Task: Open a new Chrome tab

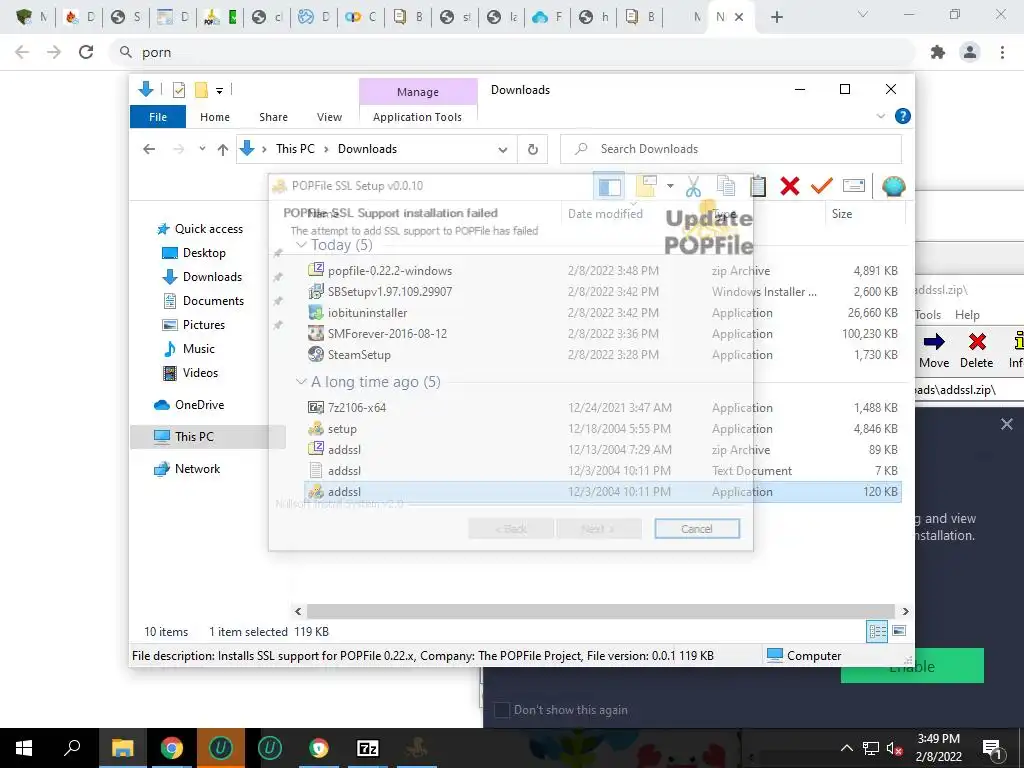Action: click(x=776, y=17)
